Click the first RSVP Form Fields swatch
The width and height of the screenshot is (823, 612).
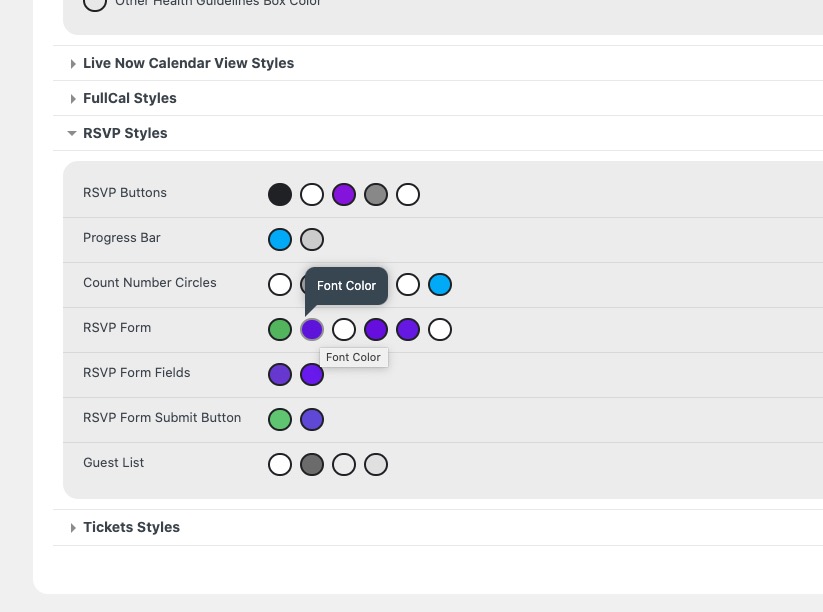(x=280, y=374)
